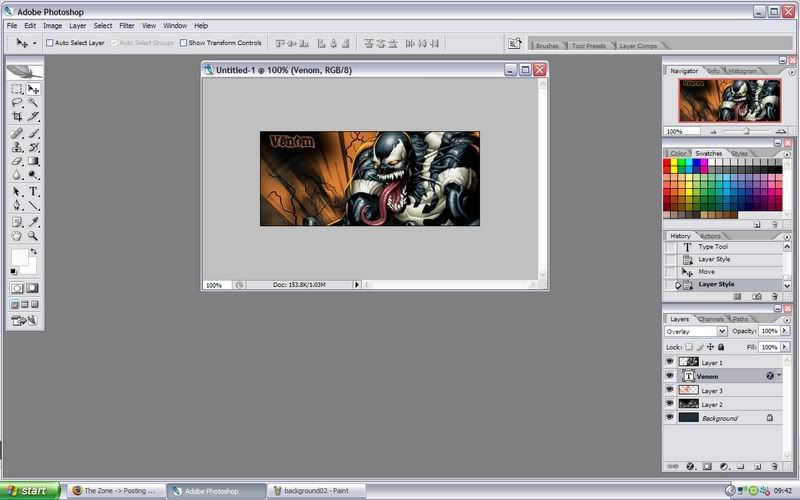Select the Slice tool

tap(33, 116)
